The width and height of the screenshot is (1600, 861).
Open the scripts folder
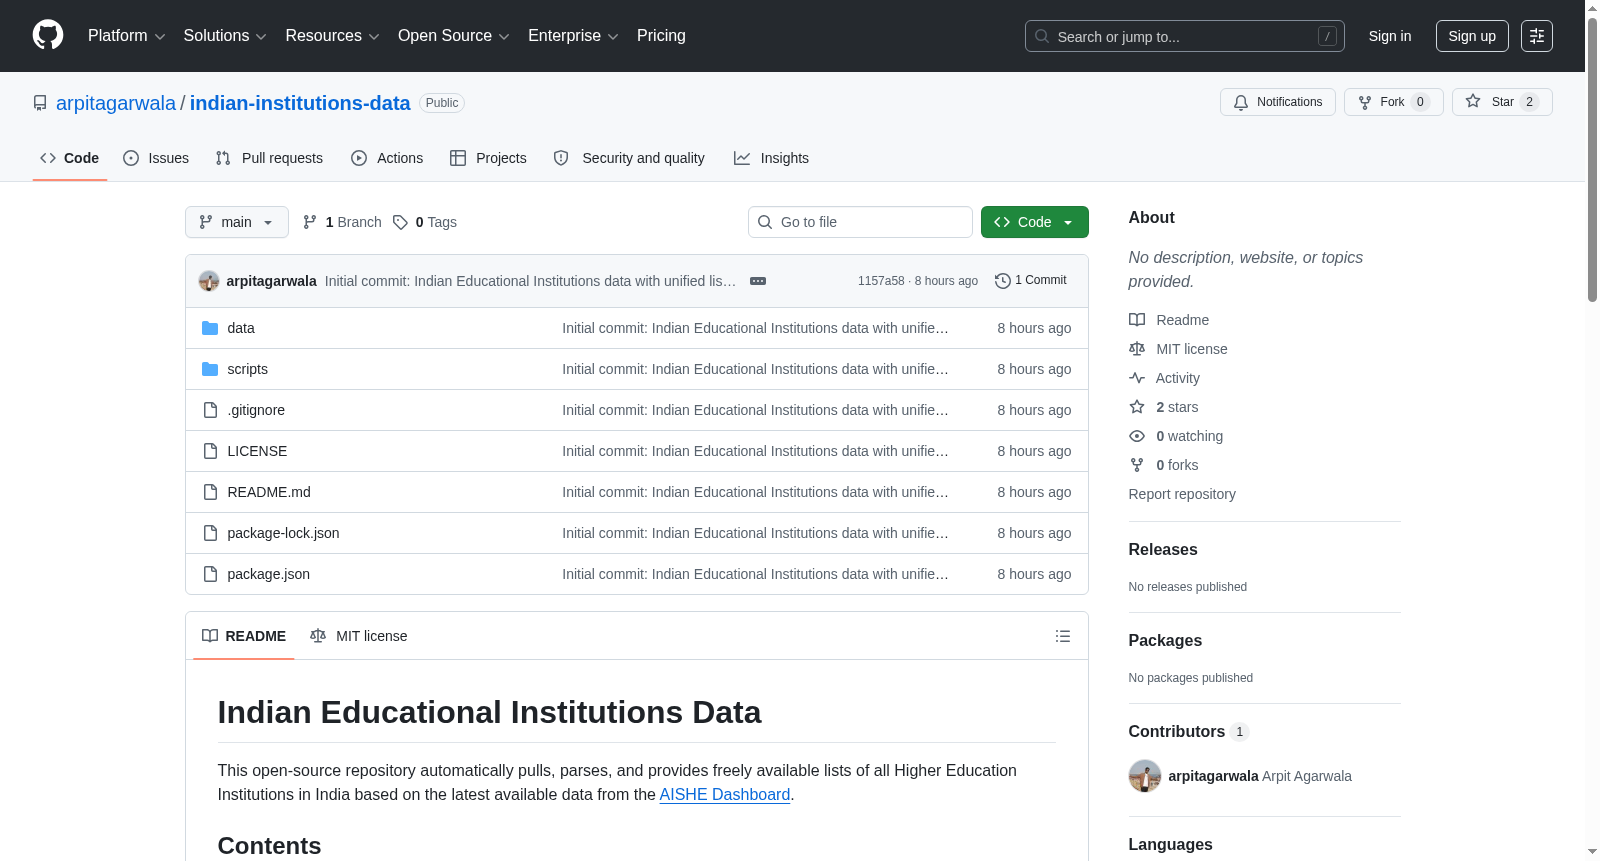[247, 369]
